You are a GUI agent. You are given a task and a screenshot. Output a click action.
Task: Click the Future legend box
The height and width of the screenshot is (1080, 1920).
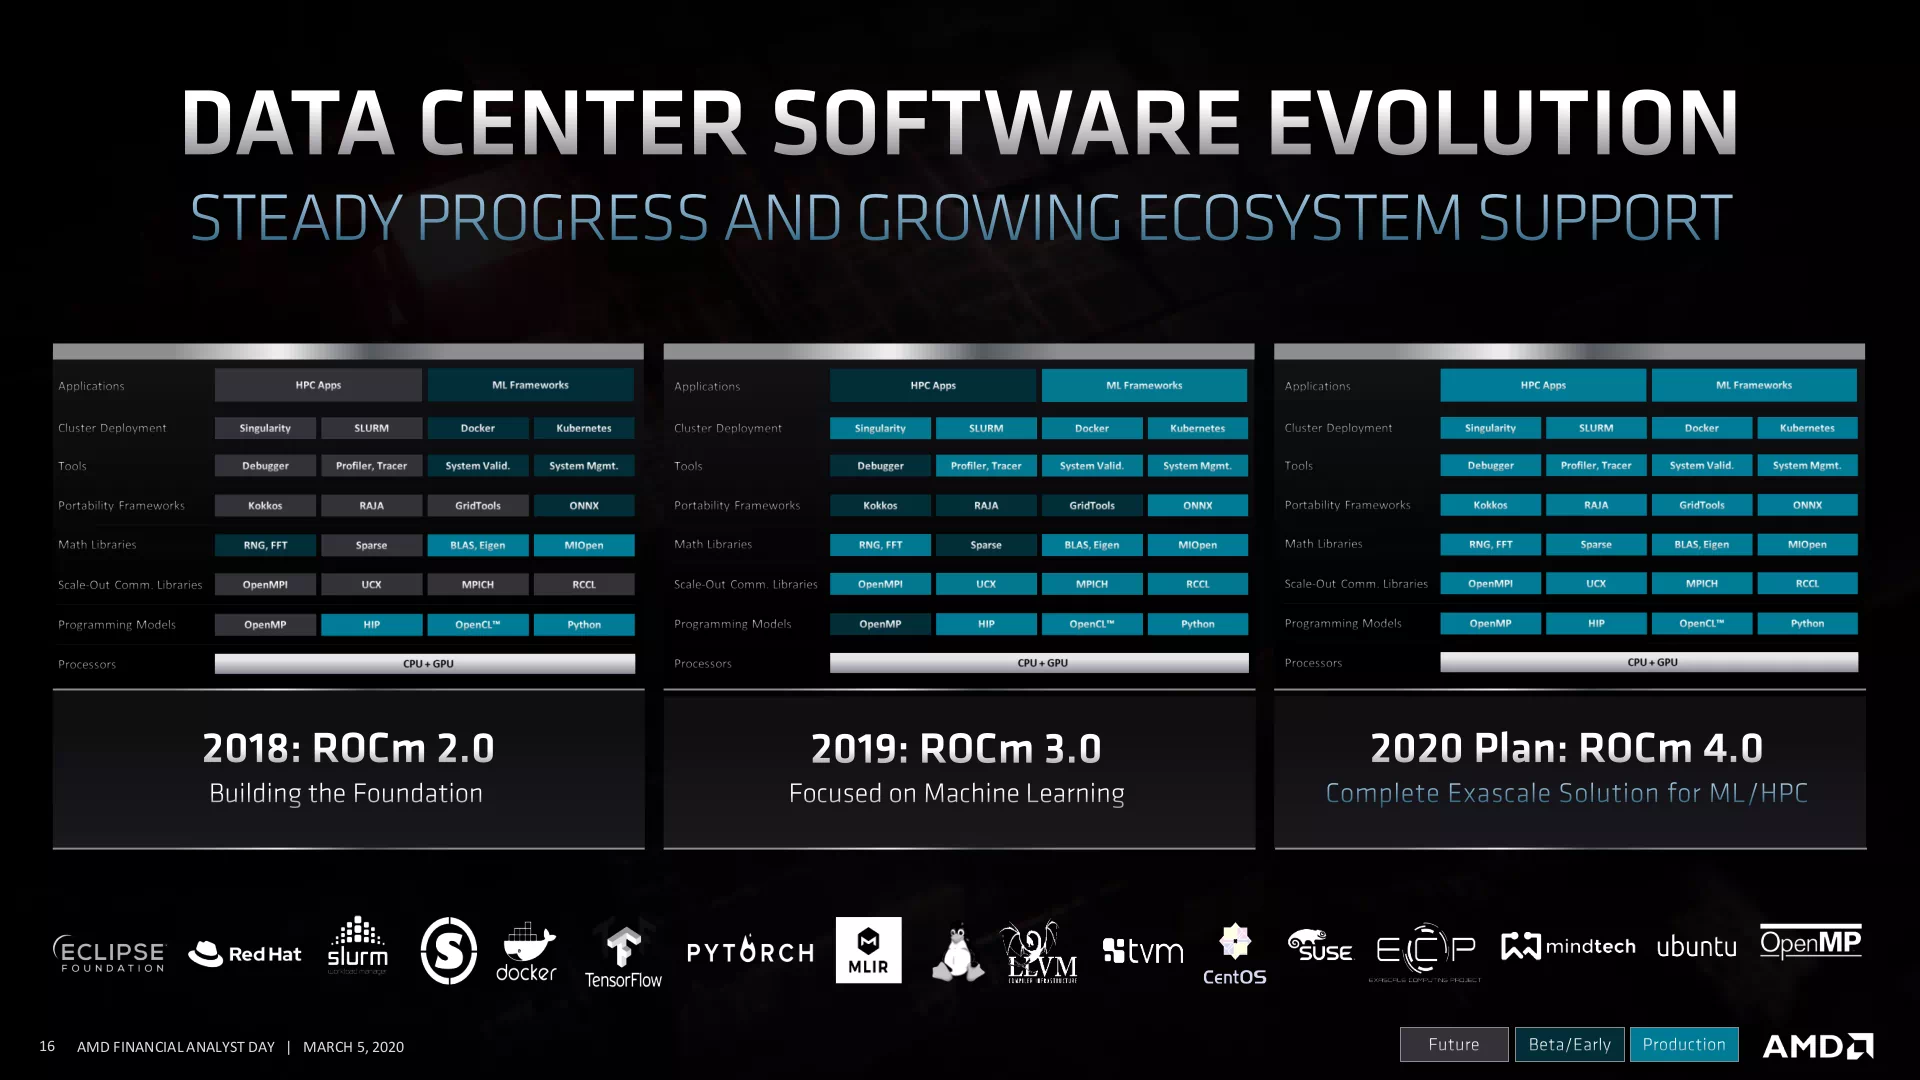pyautogui.click(x=1454, y=1044)
